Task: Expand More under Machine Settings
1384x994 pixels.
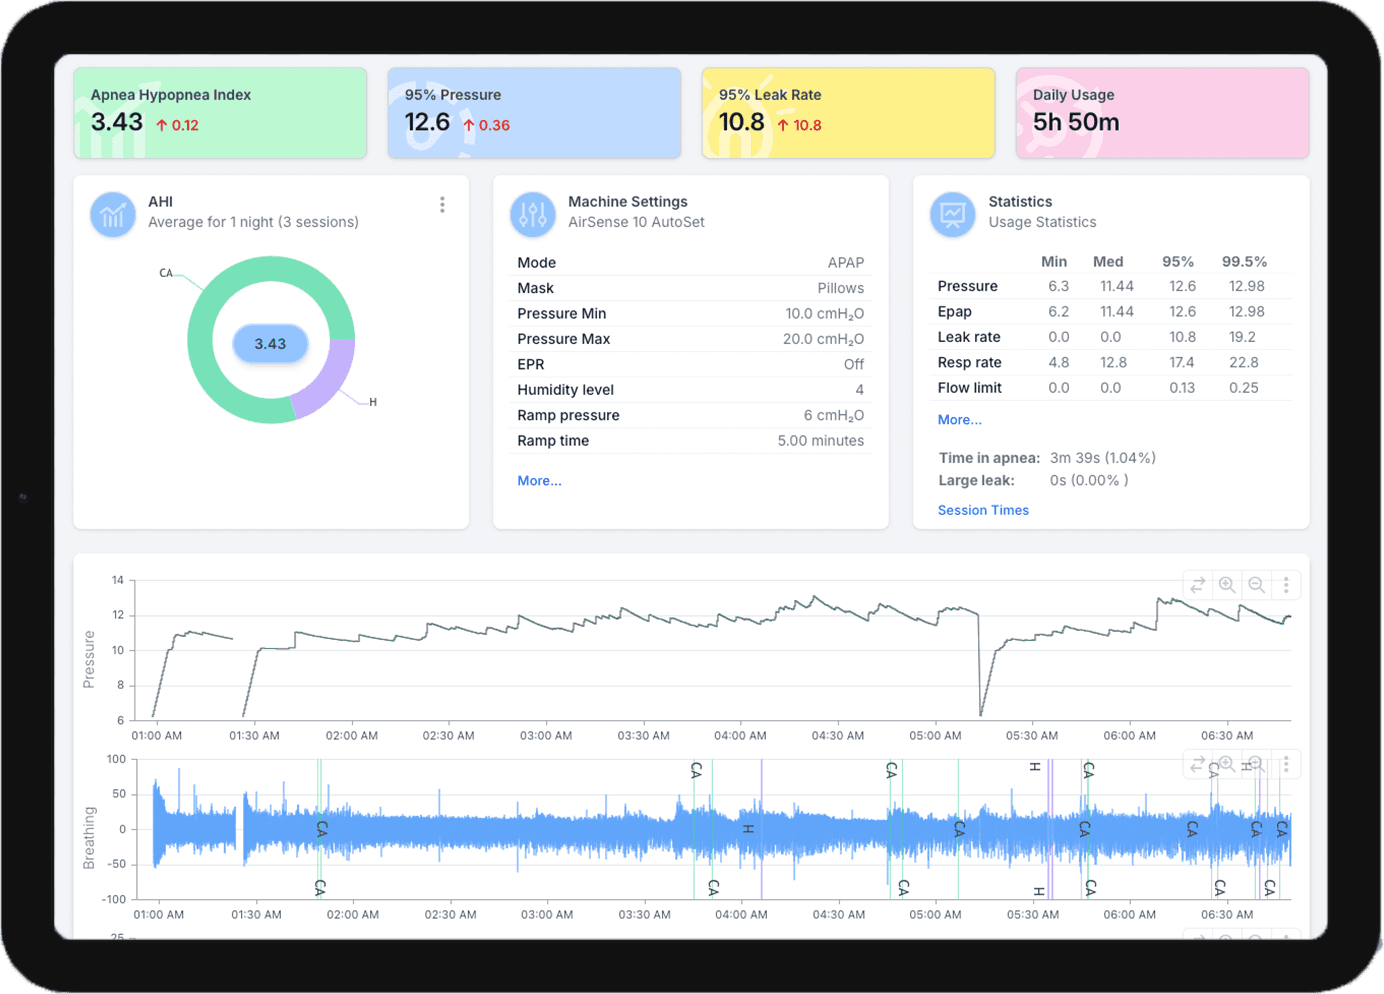Action: point(539,481)
